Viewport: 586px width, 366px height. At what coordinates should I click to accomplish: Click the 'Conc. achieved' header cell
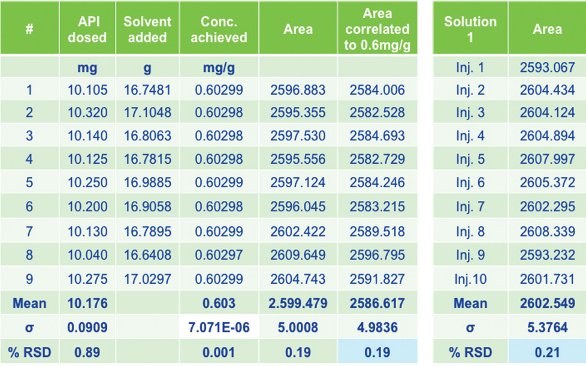click(x=219, y=29)
